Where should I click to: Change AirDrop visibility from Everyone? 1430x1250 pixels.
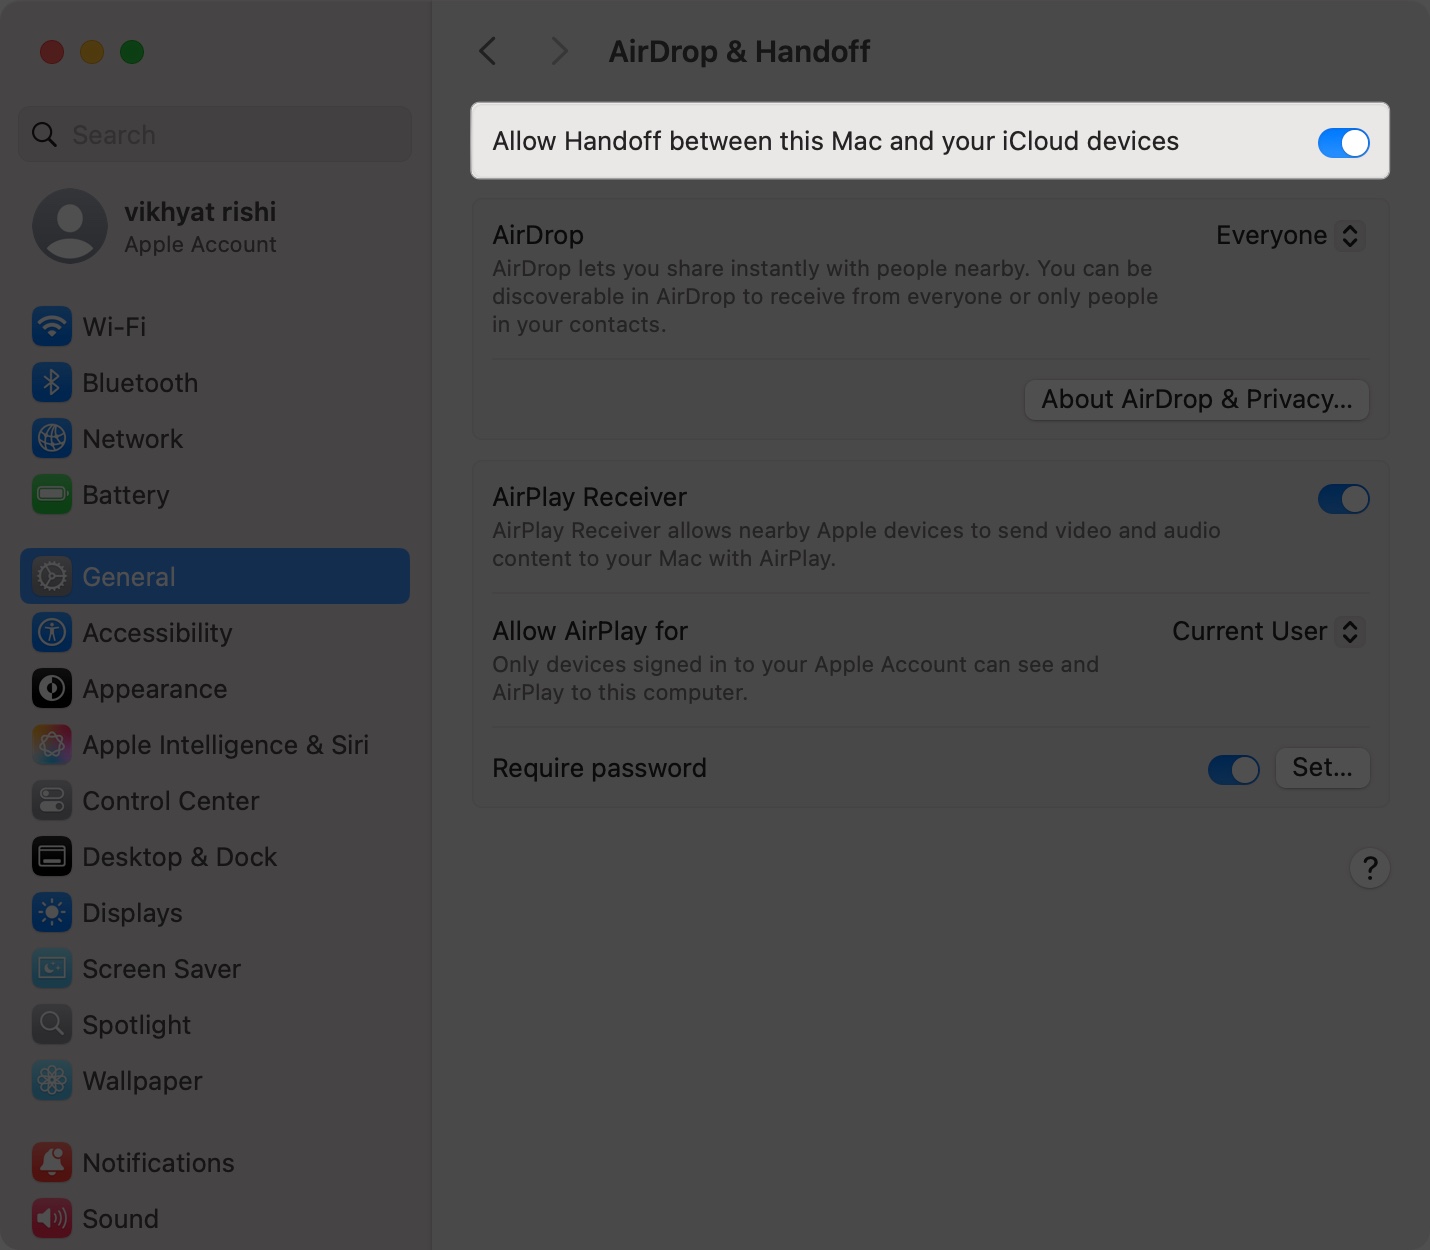pos(1289,235)
